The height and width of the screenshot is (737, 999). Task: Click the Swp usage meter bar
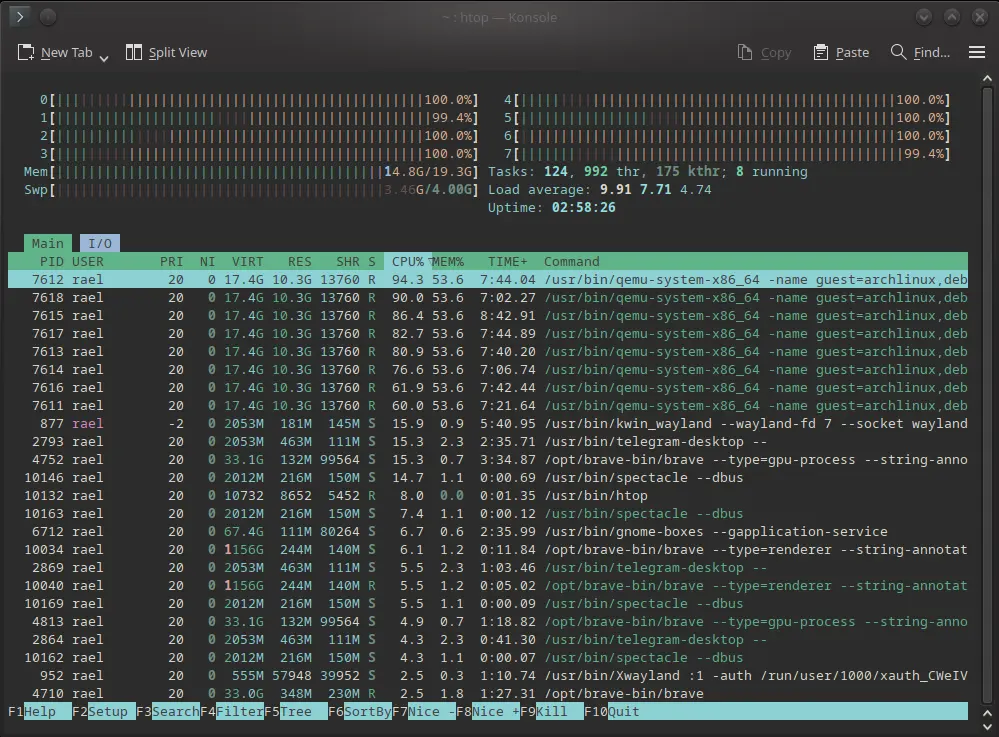coord(251,189)
